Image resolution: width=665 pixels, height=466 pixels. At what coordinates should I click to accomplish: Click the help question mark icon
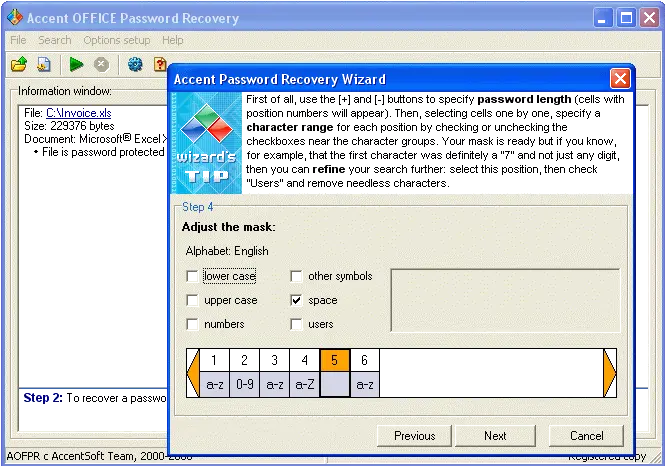coord(160,64)
